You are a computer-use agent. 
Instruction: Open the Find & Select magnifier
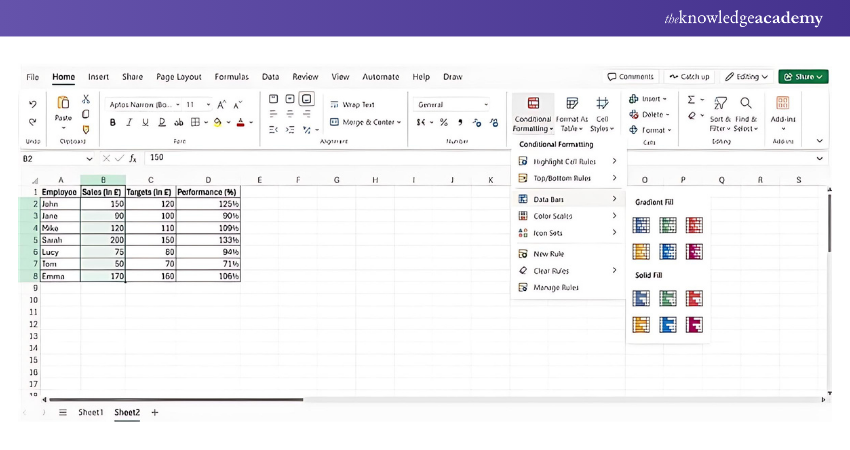[x=746, y=104]
